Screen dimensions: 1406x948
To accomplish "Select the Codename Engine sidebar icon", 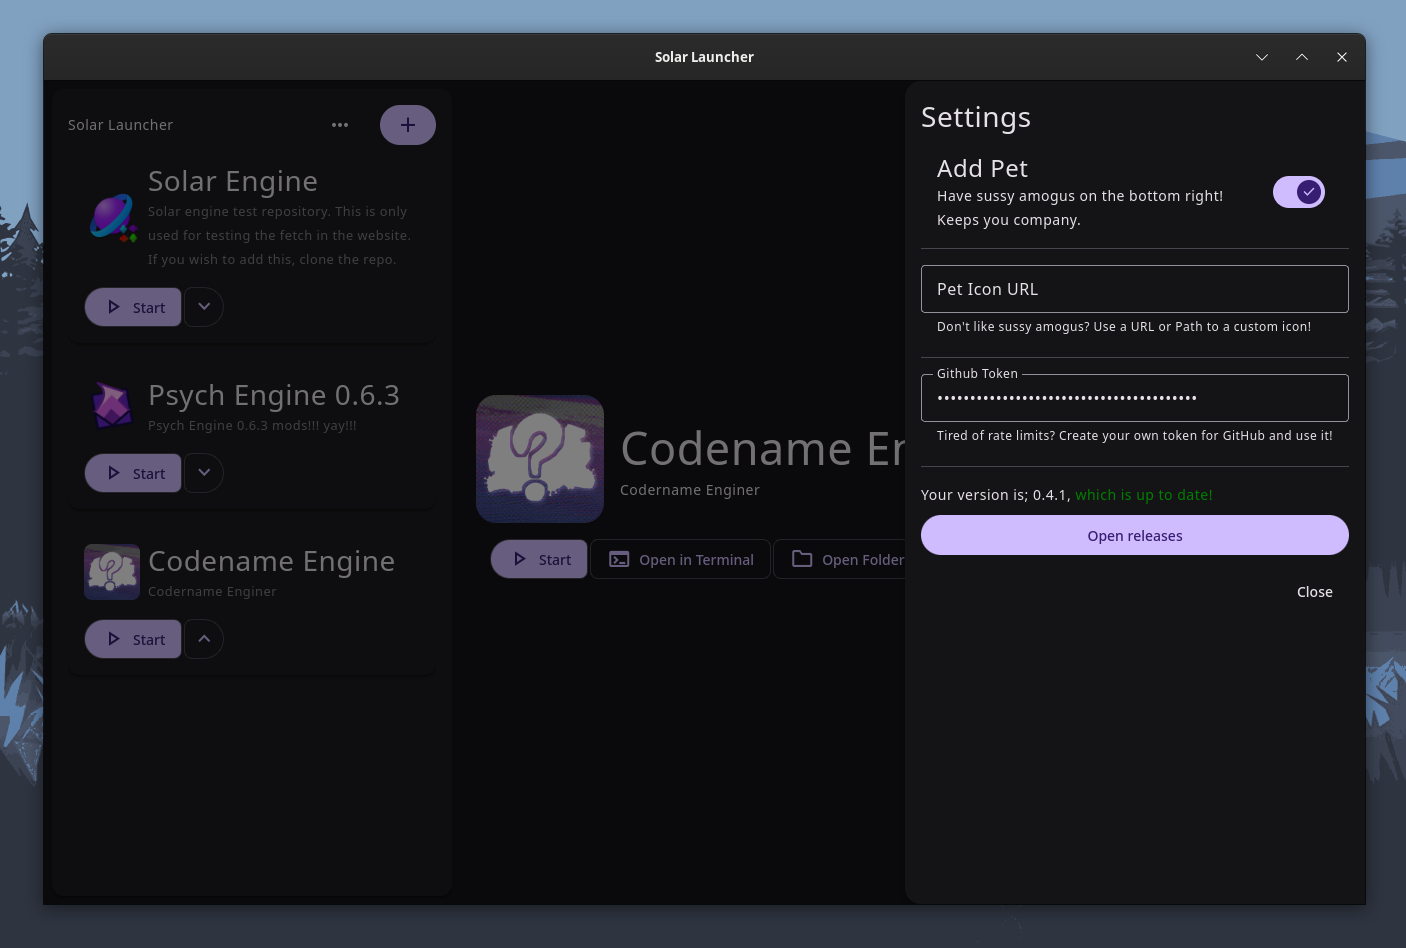I will click(x=112, y=572).
